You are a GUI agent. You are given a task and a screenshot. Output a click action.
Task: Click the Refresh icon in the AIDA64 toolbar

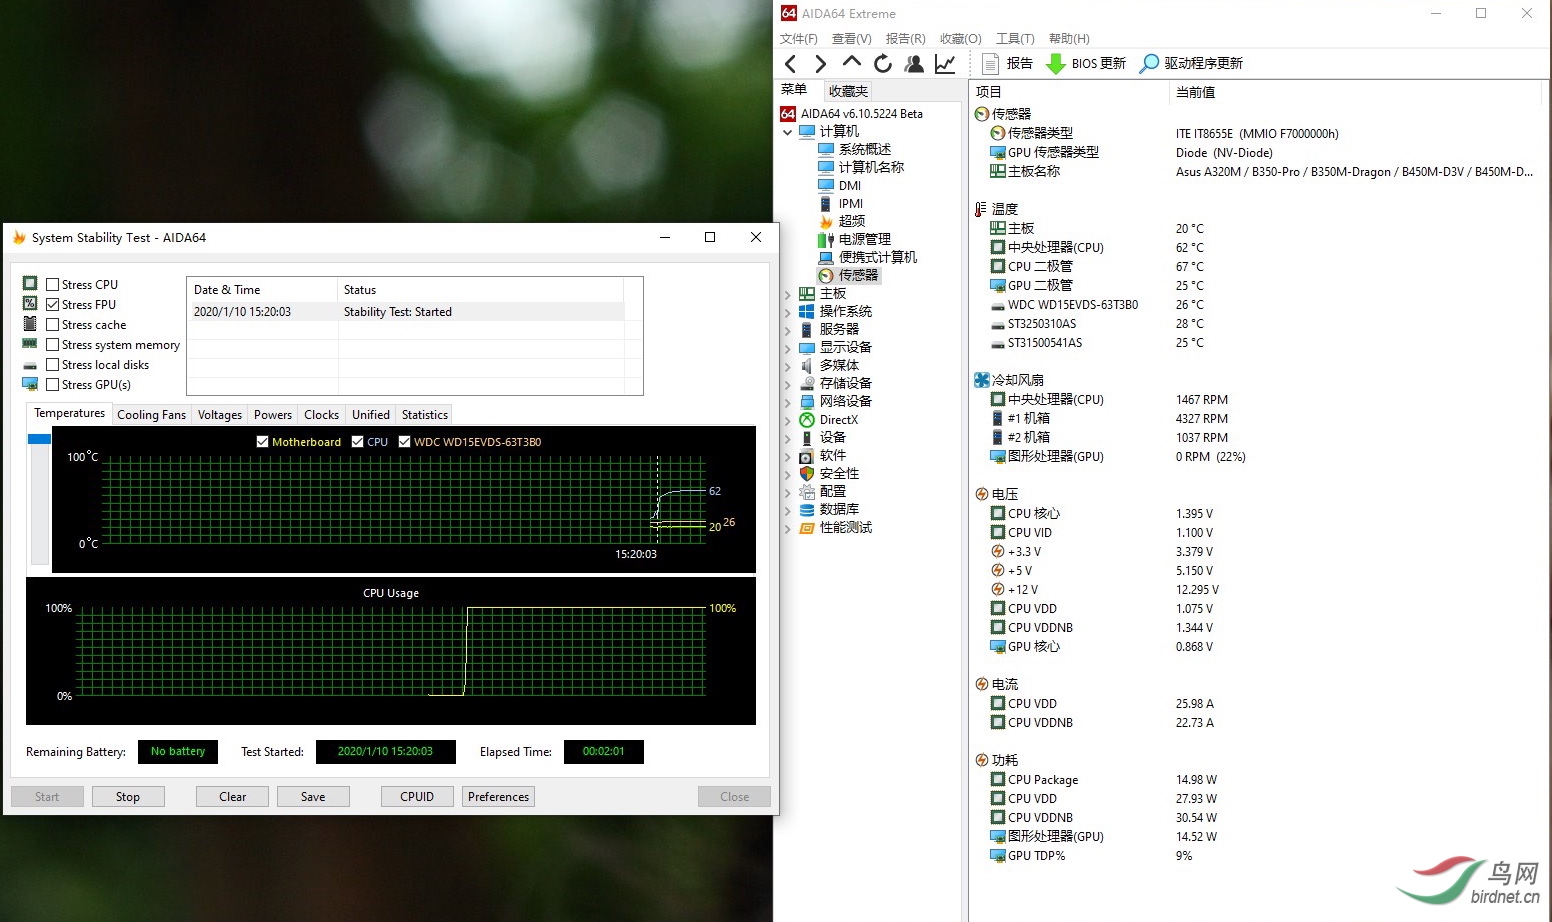point(883,63)
